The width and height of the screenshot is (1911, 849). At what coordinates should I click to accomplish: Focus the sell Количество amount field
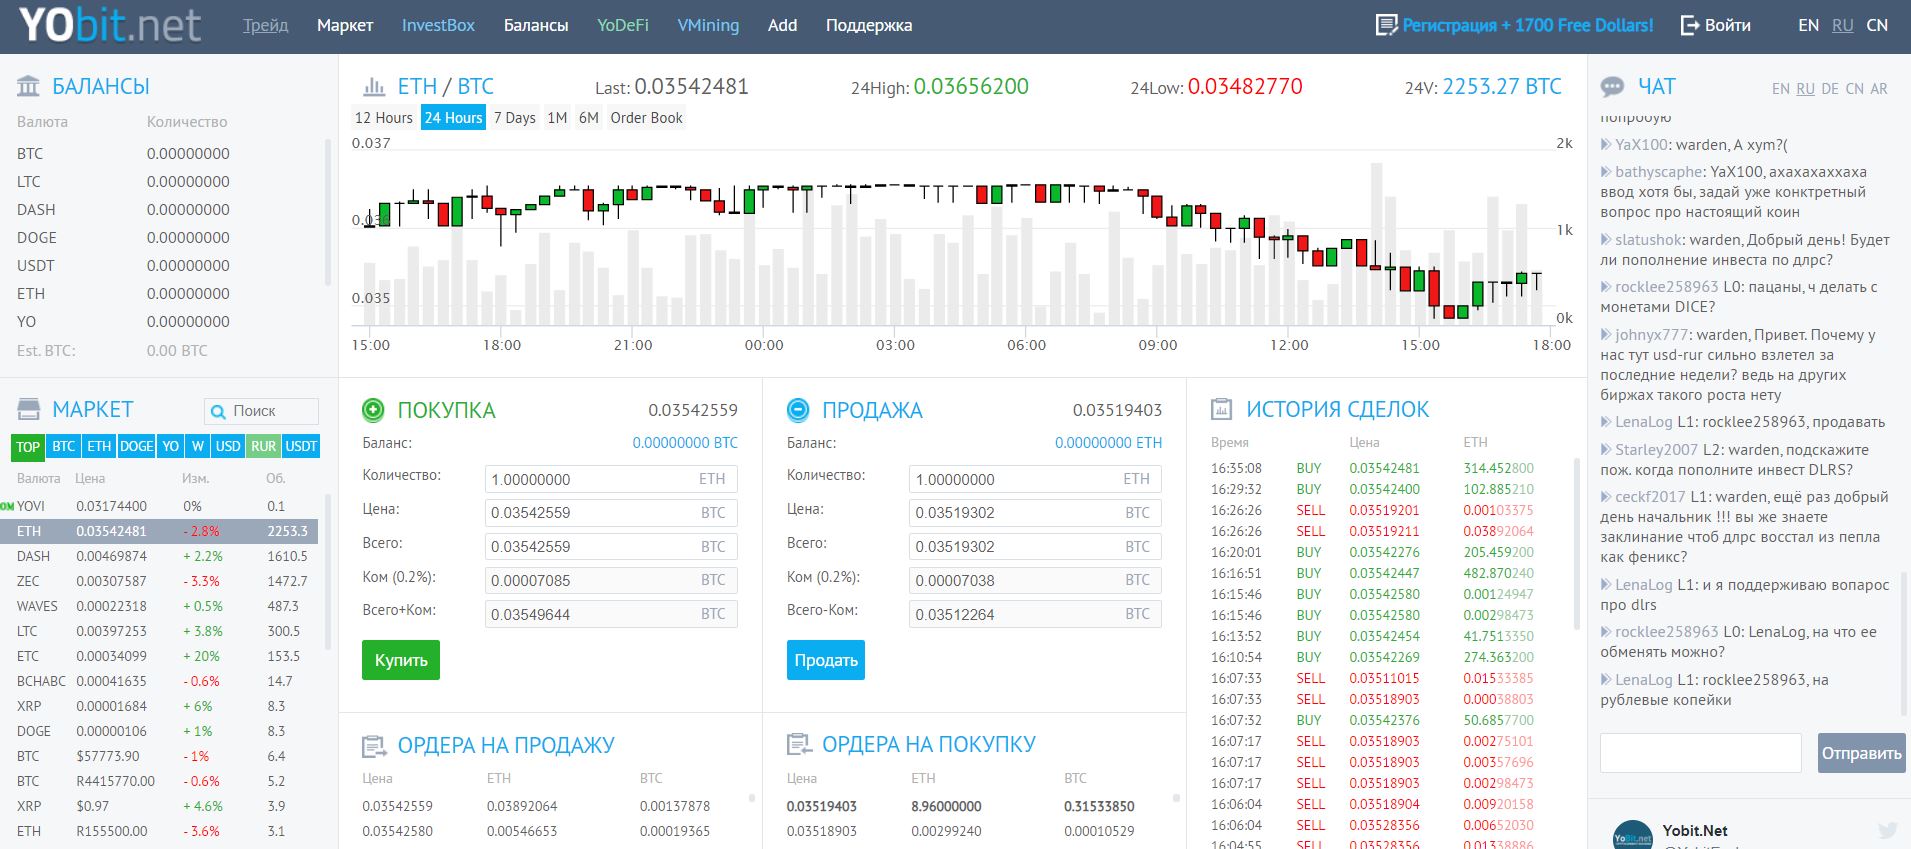coord(1035,479)
